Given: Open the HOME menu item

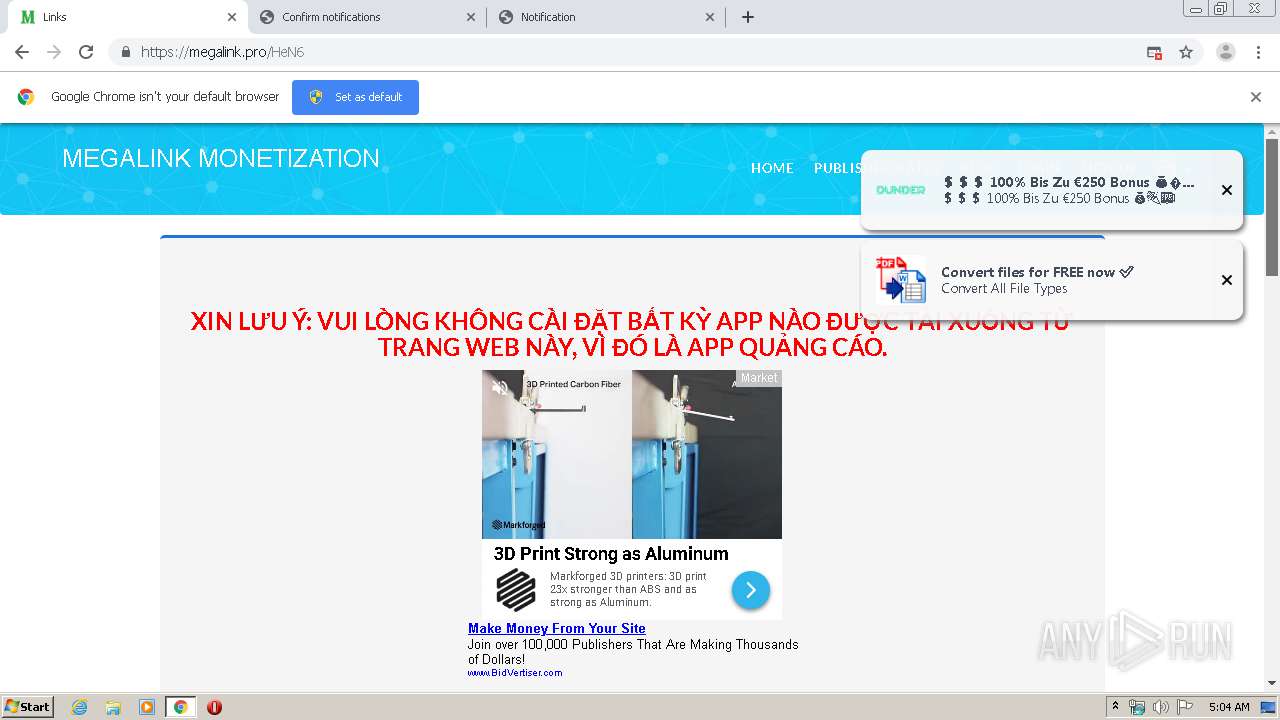Looking at the screenshot, I should coord(772,168).
